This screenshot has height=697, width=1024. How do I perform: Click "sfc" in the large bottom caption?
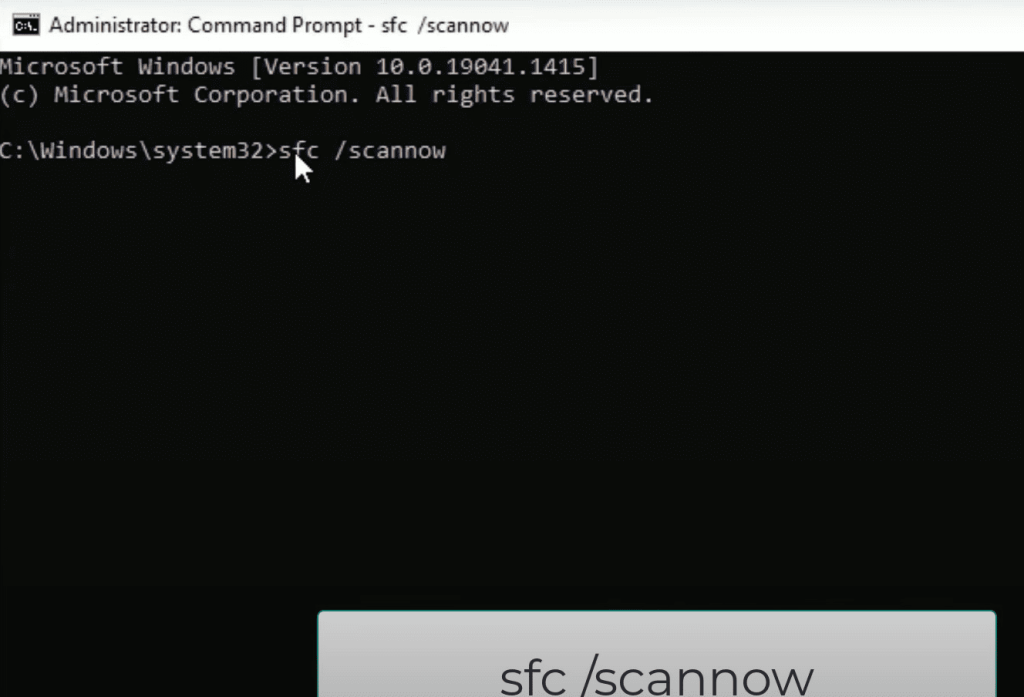(533, 678)
